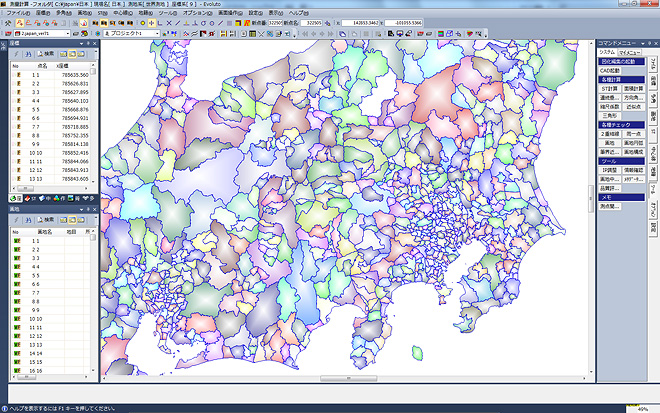The width and height of the screenshot is (660, 413).
Task: Click the red R icon in toolbar
Action: (247, 23)
